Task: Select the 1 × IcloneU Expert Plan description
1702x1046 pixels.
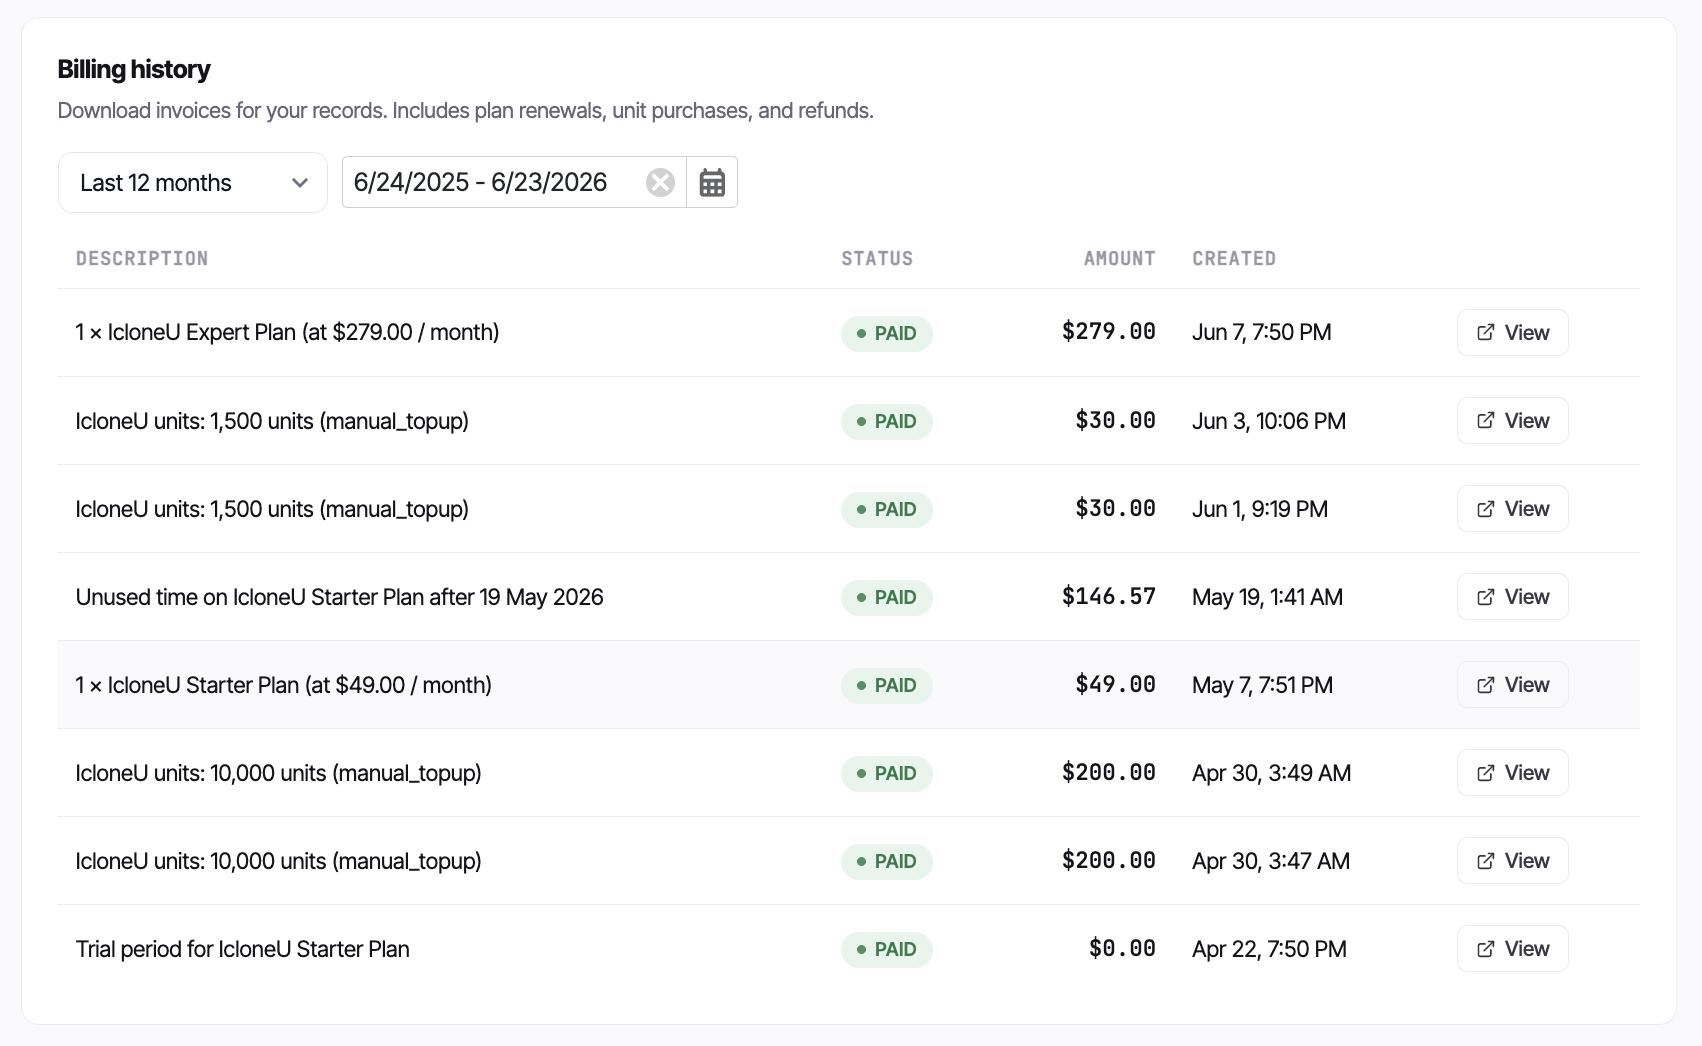Action: 287,332
